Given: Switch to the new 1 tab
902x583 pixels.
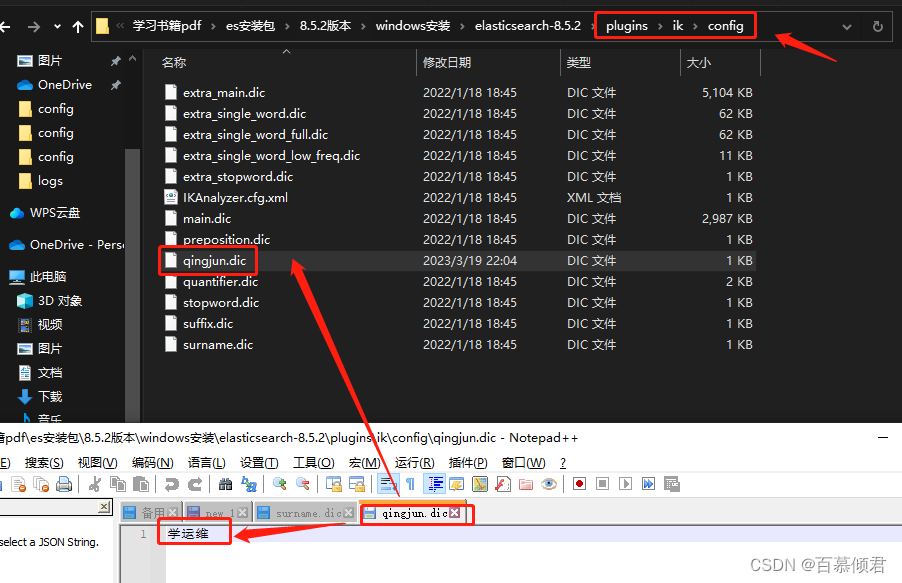Looking at the screenshot, I should (x=217, y=513).
